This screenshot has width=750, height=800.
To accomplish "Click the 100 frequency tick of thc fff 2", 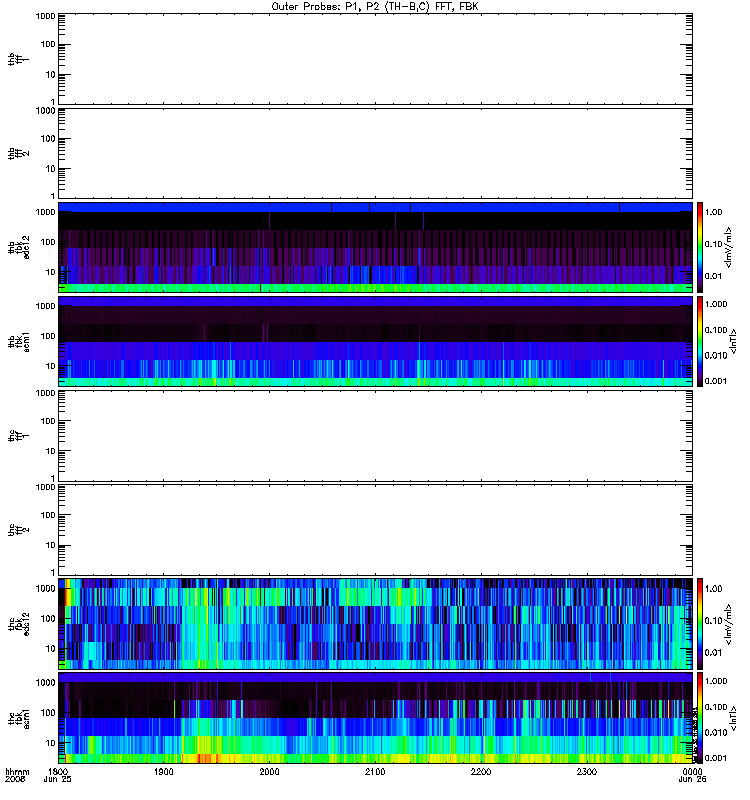I will [x=48, y=515].
